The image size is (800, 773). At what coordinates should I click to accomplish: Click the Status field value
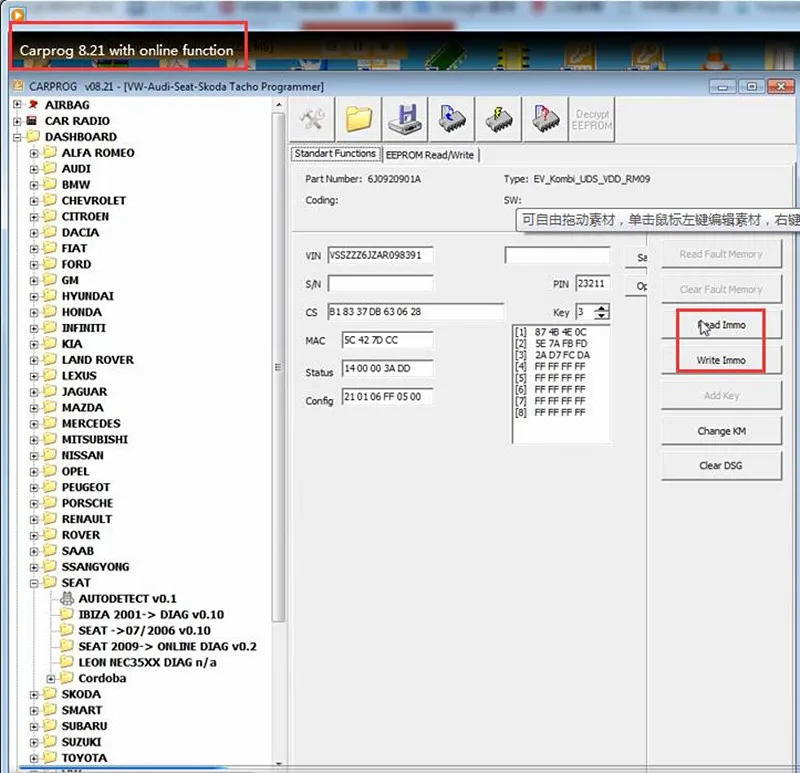pyautogui.click(x=388, y=368)
